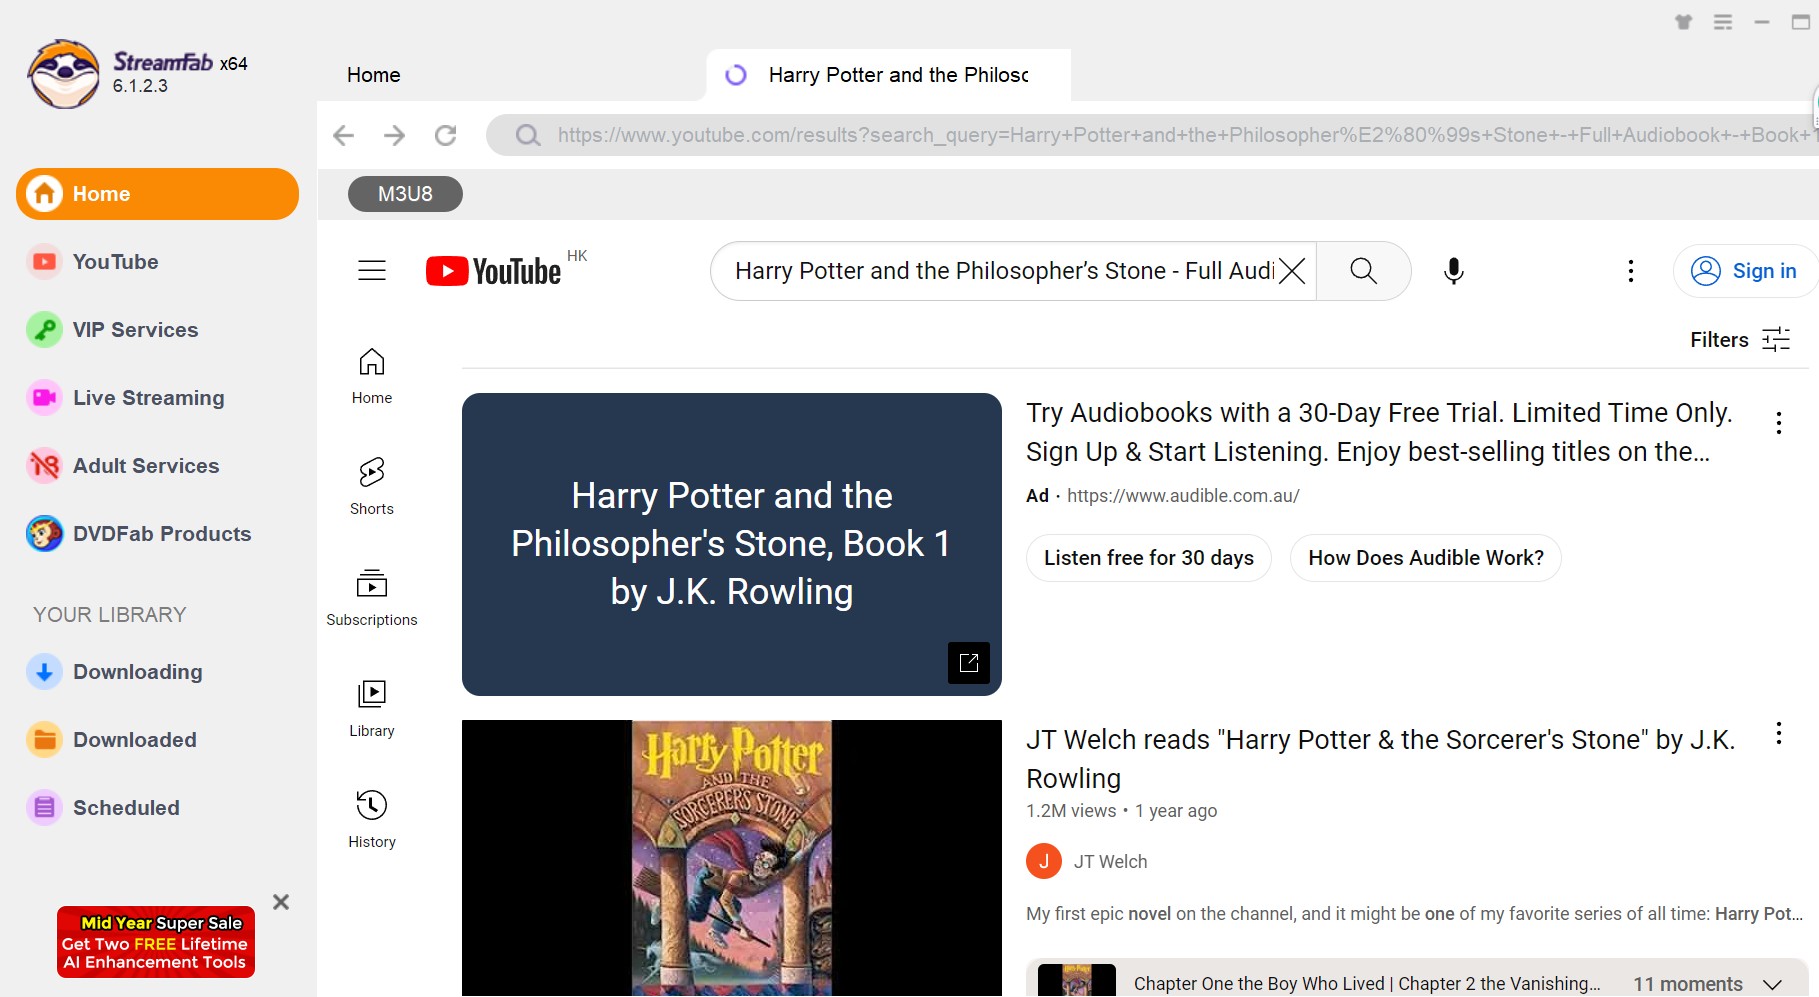Go back using the back arrow

point(343,135)
